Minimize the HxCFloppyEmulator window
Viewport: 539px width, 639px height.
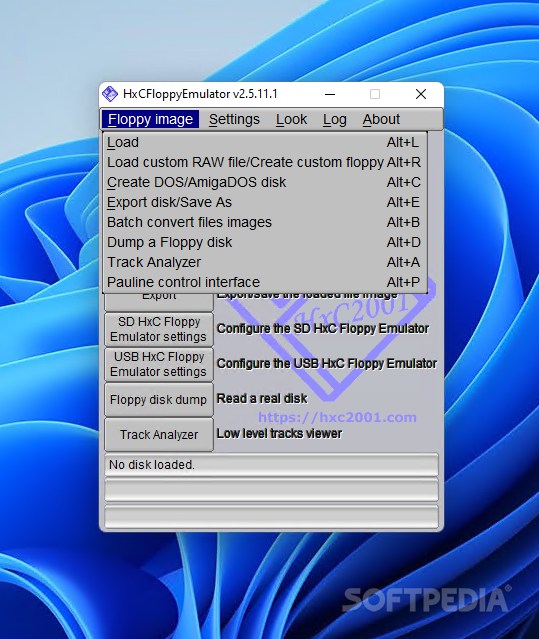330,94
